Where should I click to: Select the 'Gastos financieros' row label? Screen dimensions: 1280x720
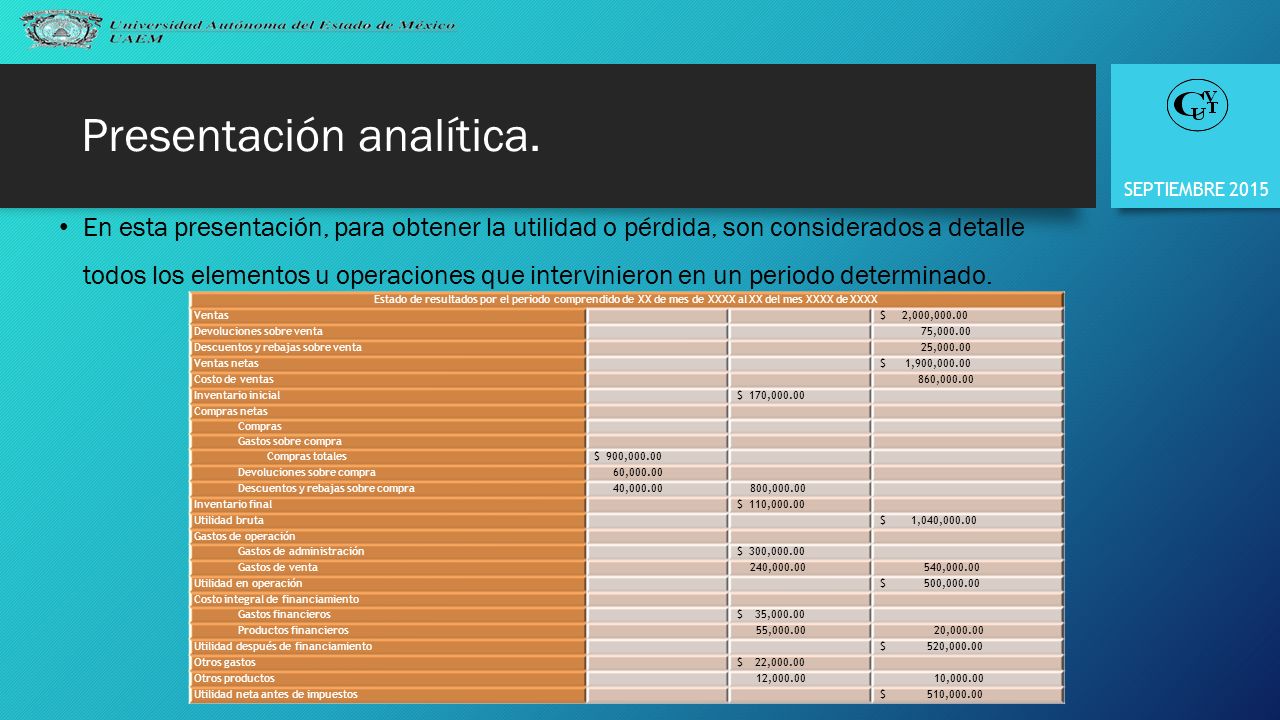283,614
